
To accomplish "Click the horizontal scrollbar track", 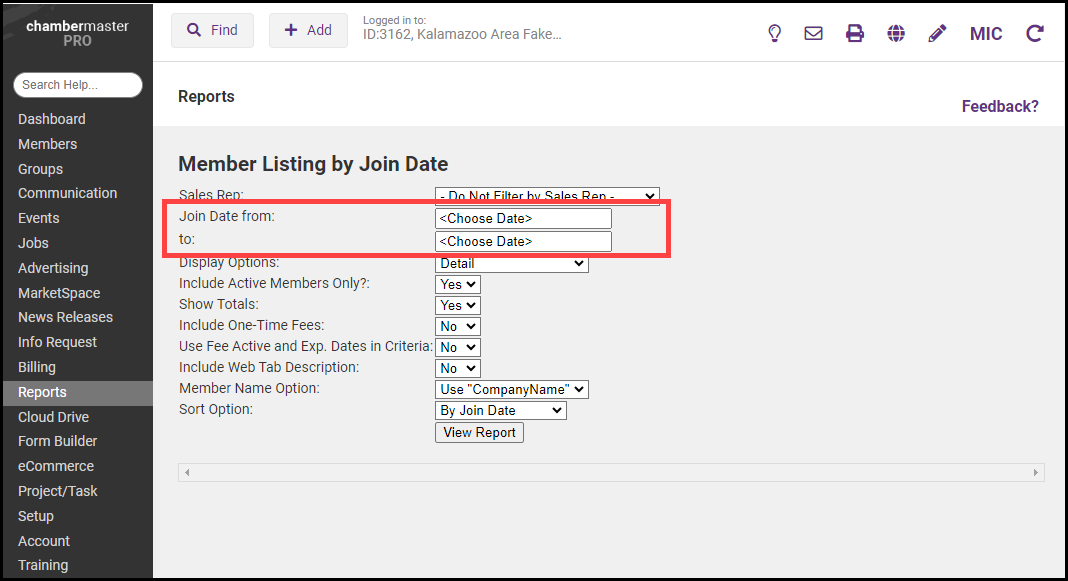I will [611, 472].
